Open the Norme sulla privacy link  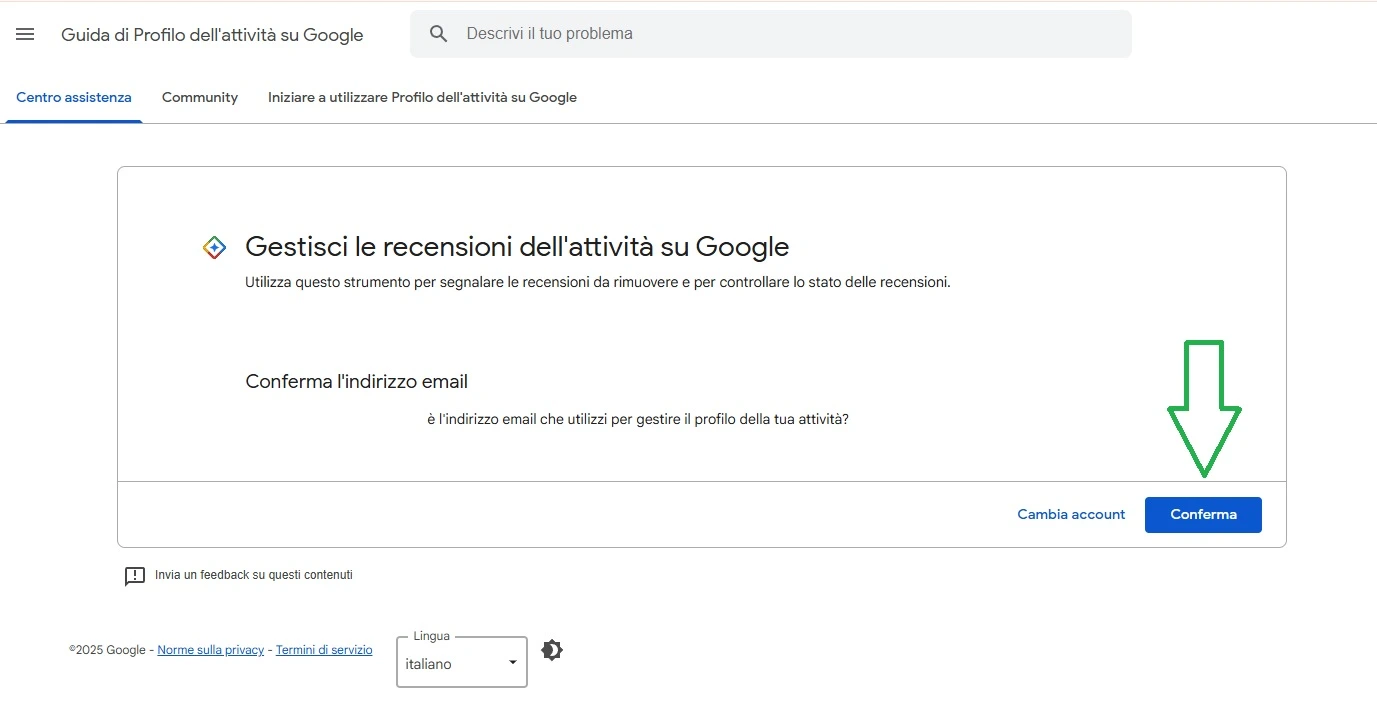(x=210, y=650)
